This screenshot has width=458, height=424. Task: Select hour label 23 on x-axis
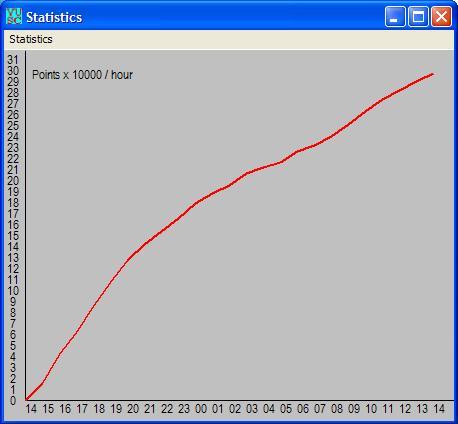click(x=184, y=409)
